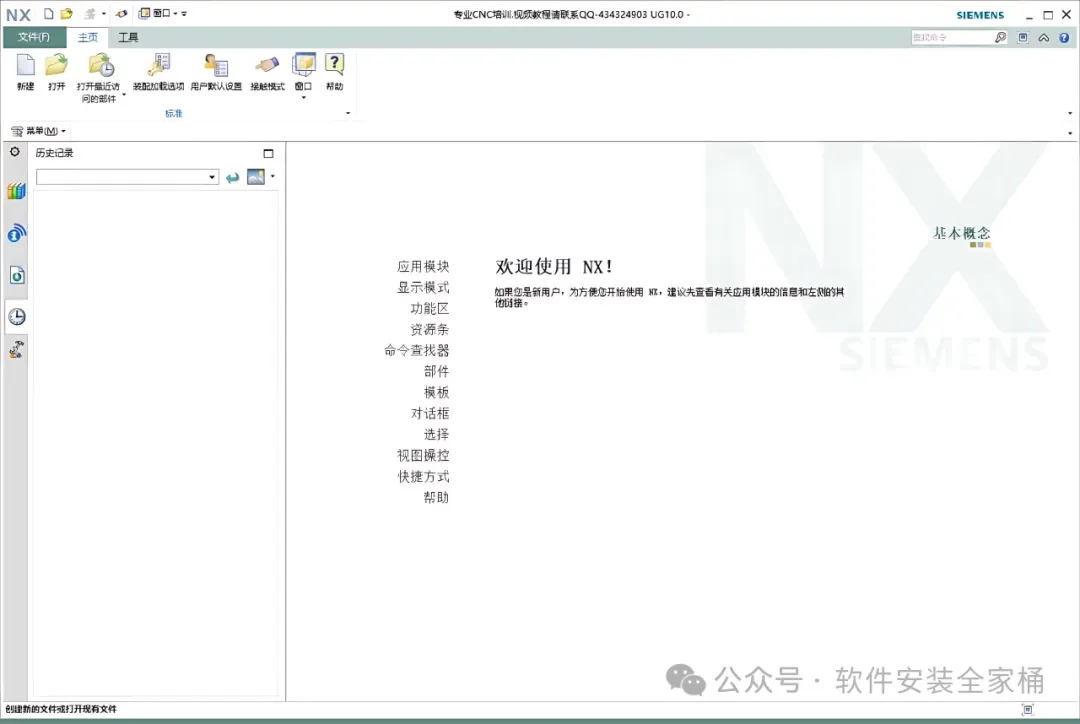Switch to the 主页 home tab
Screen dimensions: 1080x724
tap(87, 37)
